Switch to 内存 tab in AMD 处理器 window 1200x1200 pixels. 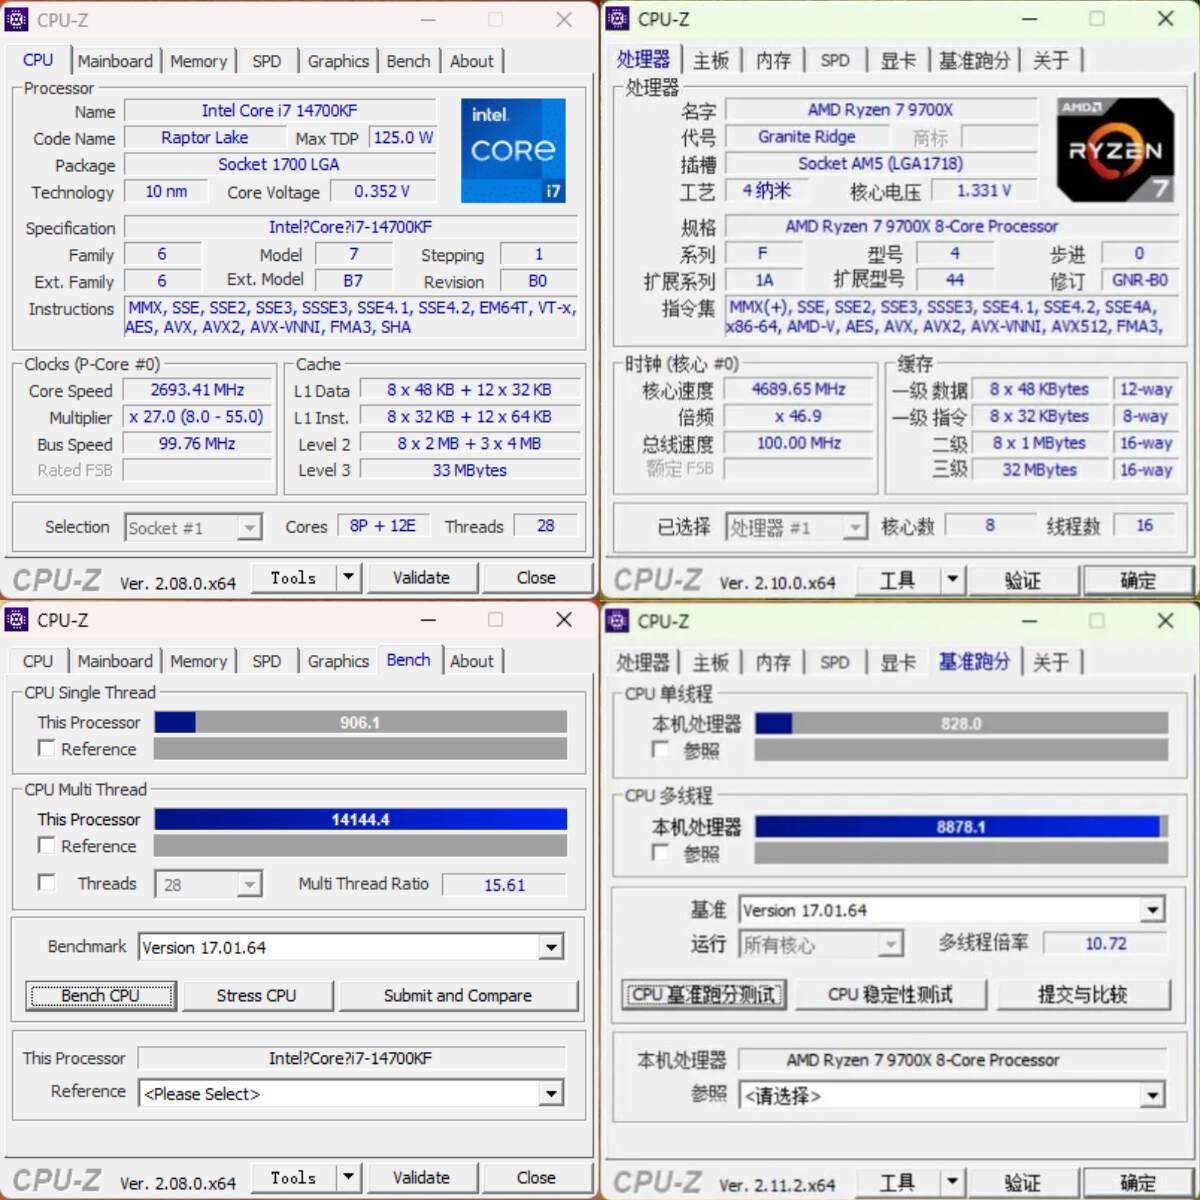773,61
